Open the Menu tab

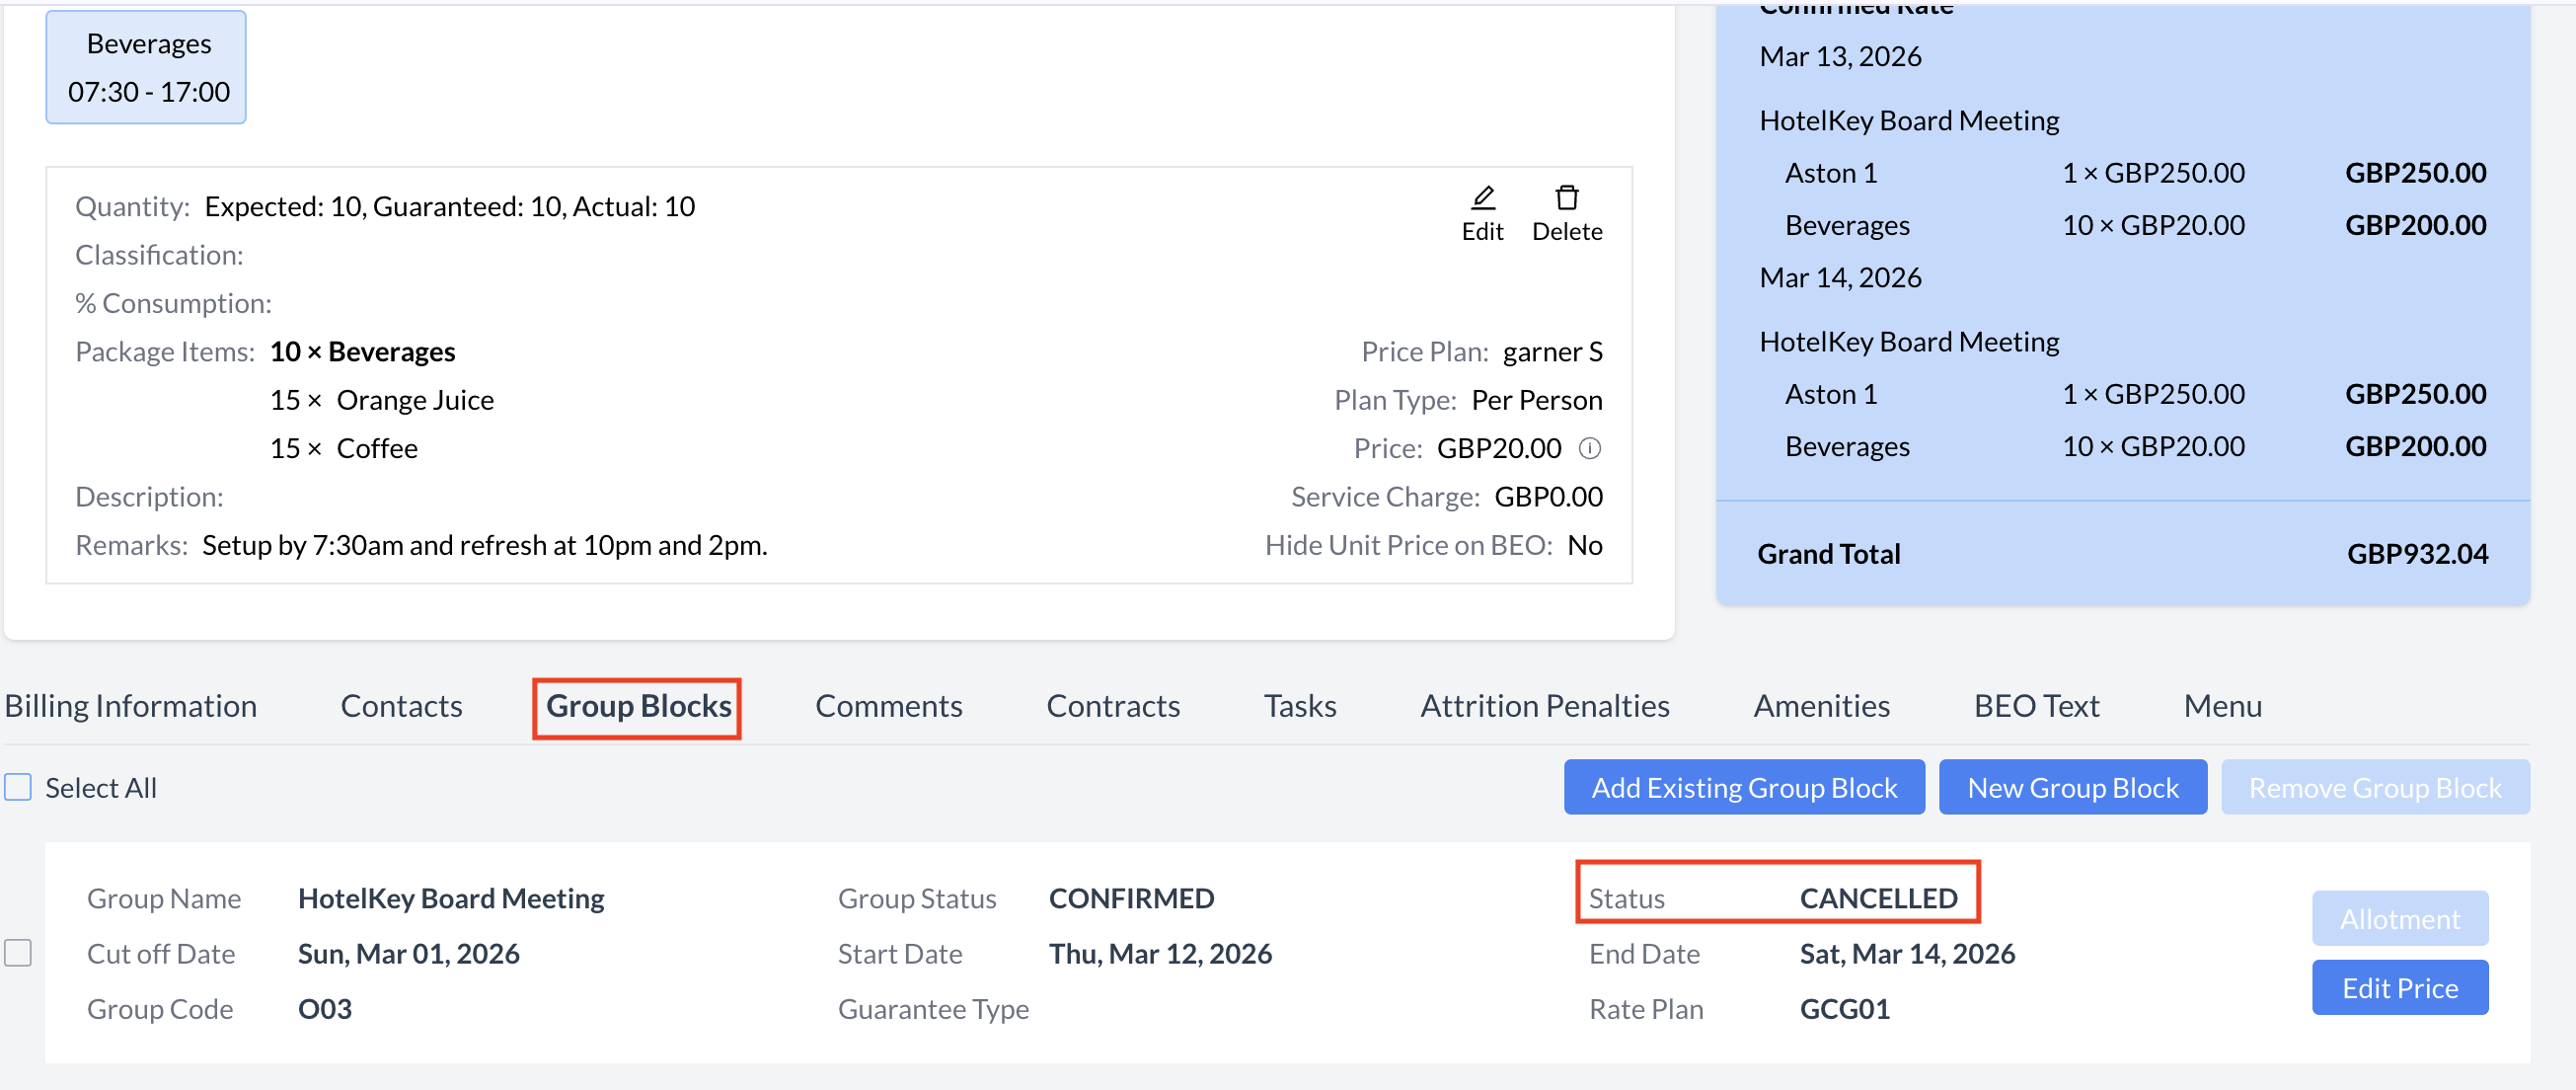pos(2222,706)
